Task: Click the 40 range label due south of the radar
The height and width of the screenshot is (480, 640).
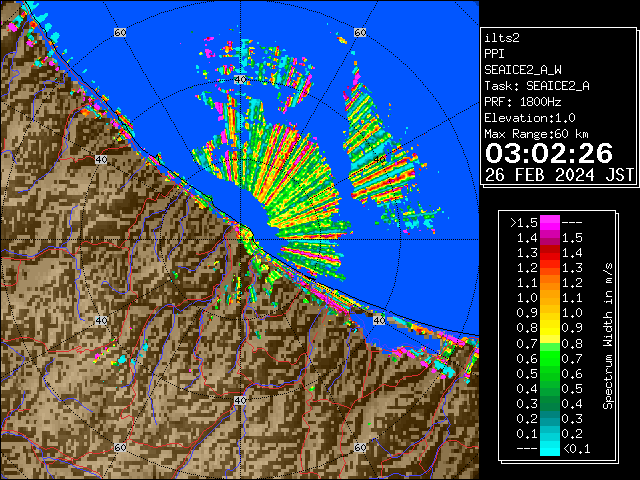Action: pos(240,400)
